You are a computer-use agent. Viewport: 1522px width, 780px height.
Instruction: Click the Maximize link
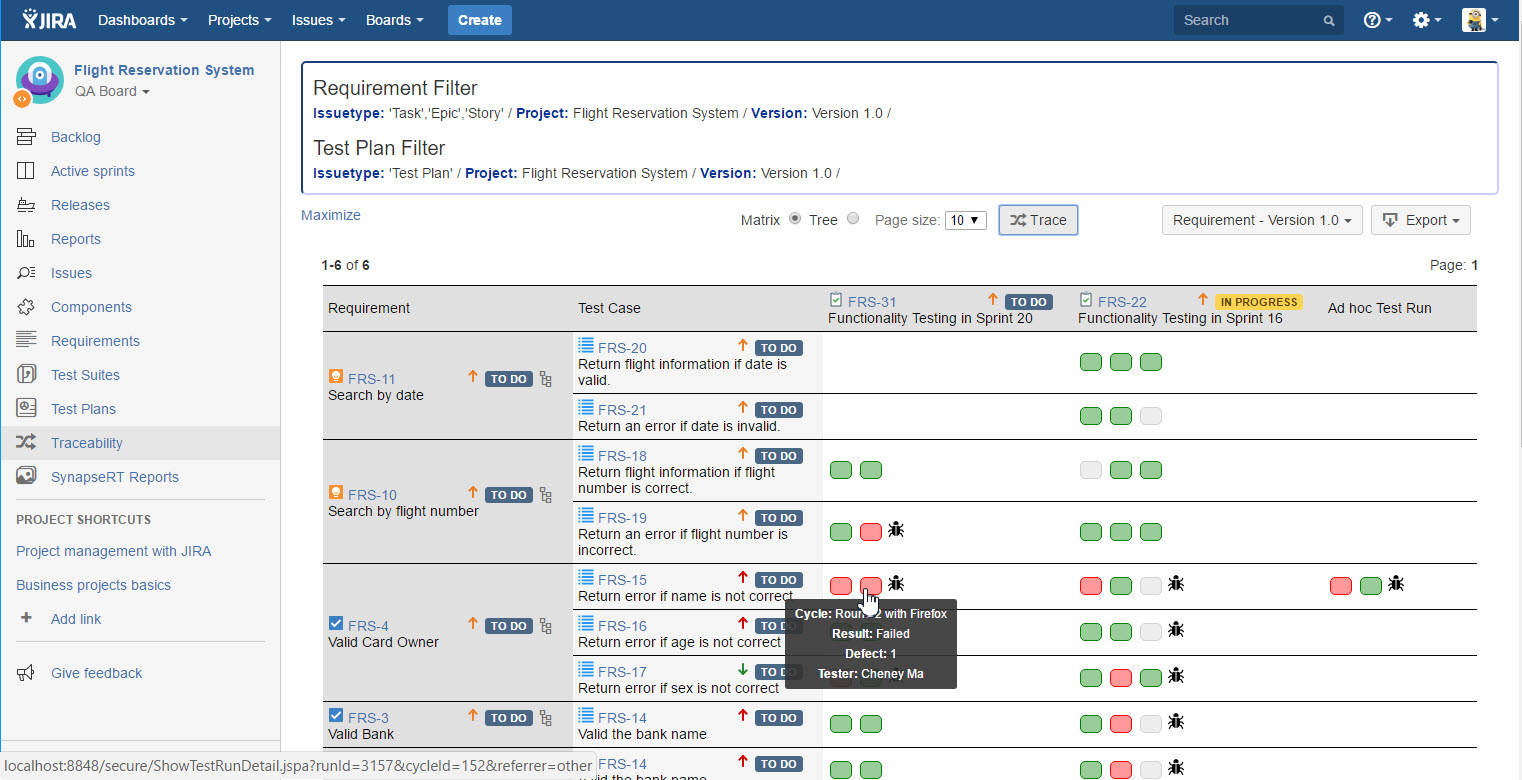pos(331,215)
